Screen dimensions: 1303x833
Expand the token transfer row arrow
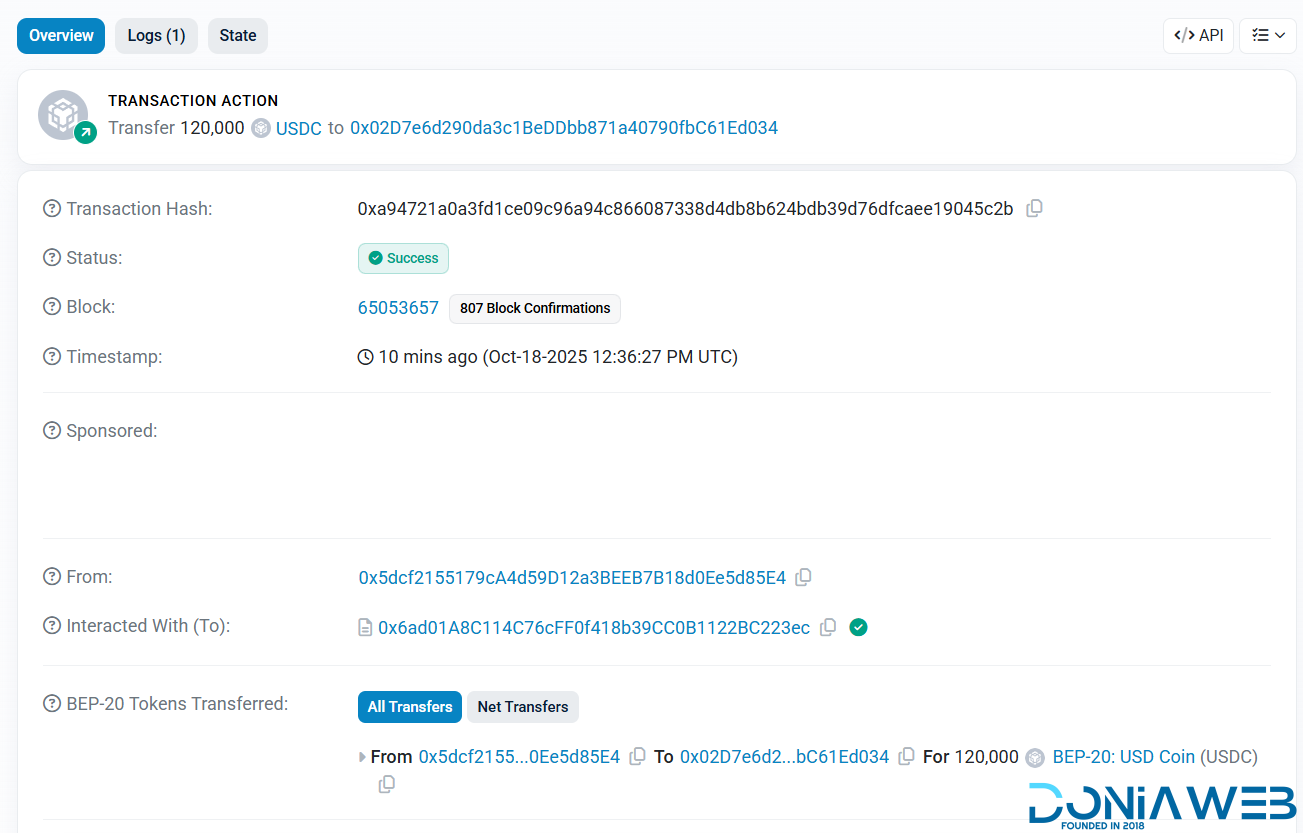pyautogui.click(x=362, y=757)
